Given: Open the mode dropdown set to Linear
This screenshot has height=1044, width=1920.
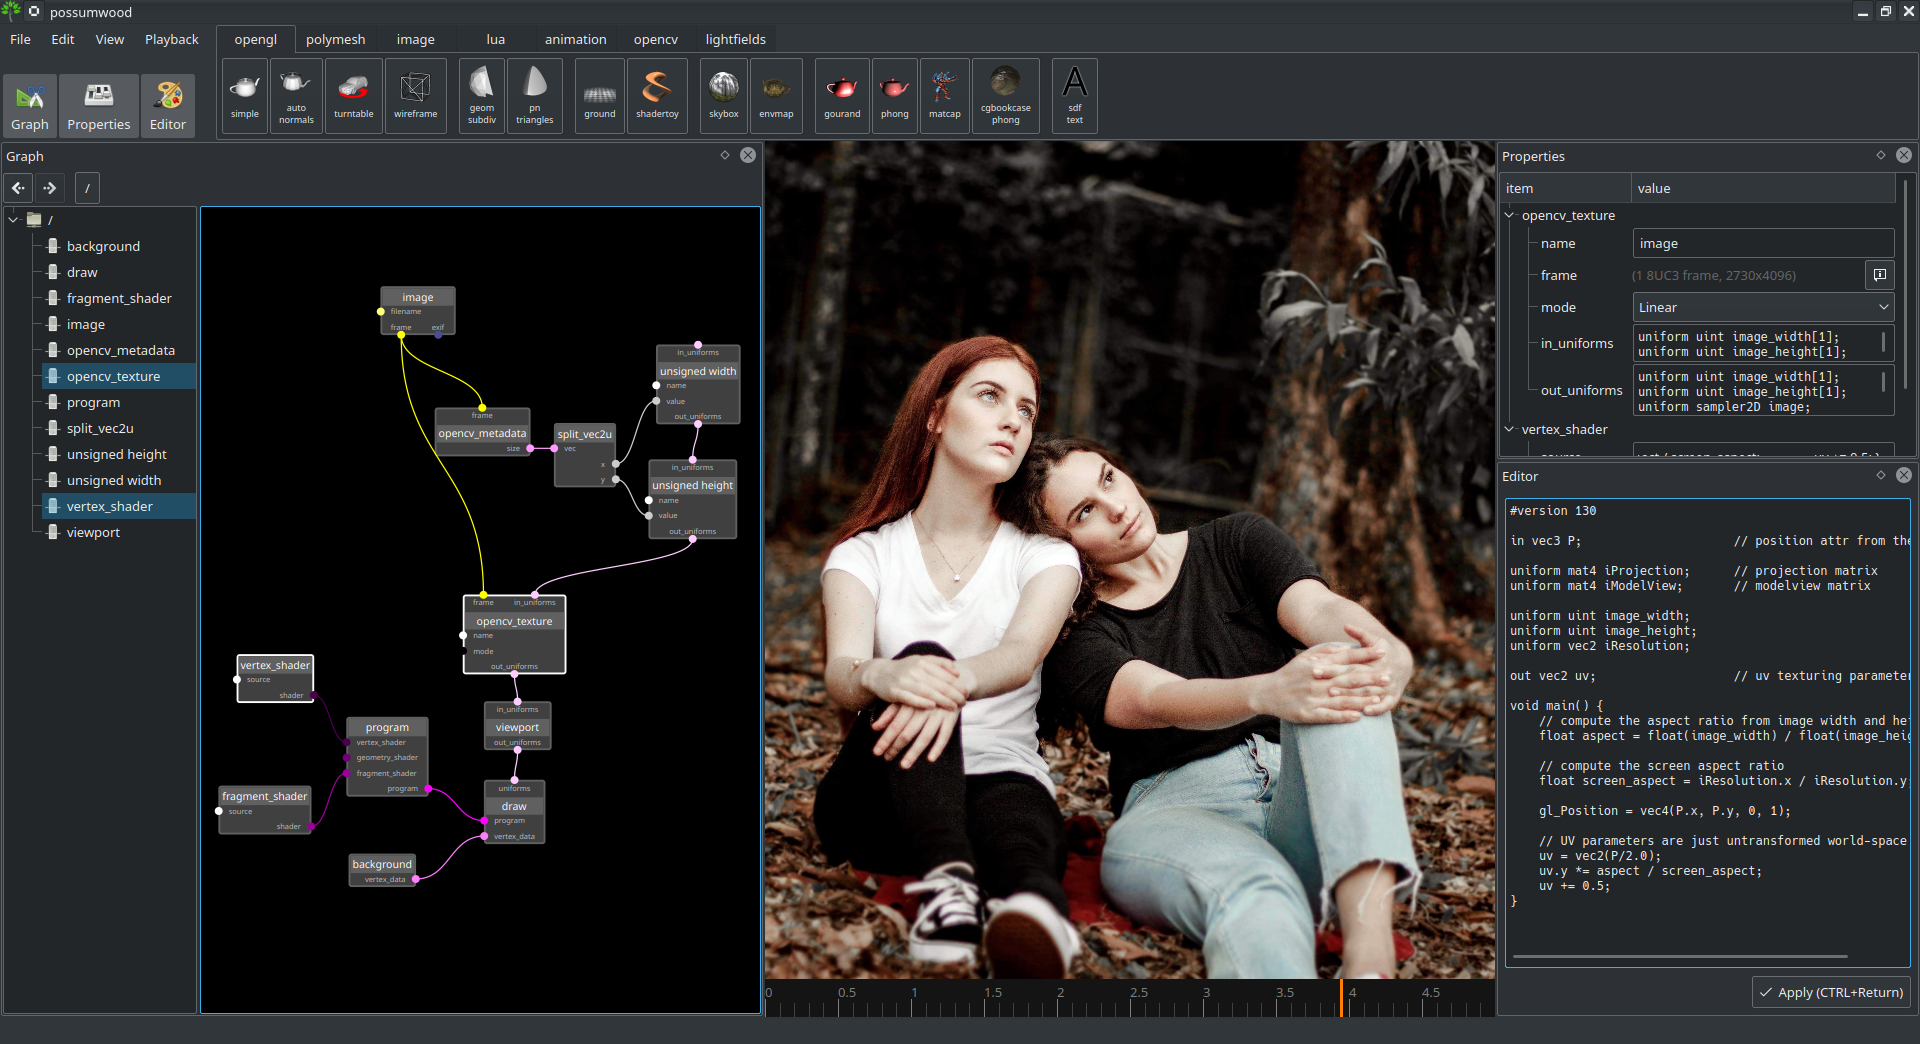Looking at the screenshot, I should pos(1762,307).
